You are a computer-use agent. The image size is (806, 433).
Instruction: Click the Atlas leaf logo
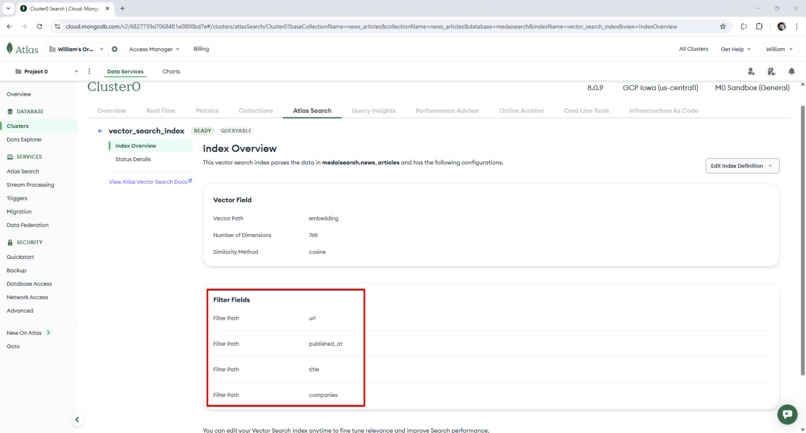(x=9, y=48)
